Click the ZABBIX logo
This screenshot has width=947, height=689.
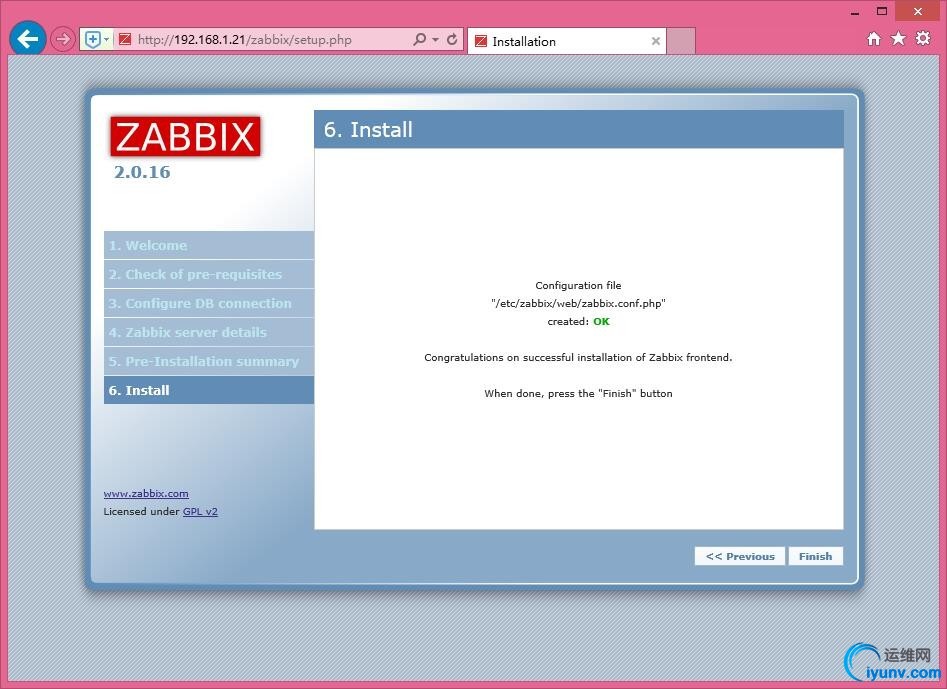click(185, 136)
